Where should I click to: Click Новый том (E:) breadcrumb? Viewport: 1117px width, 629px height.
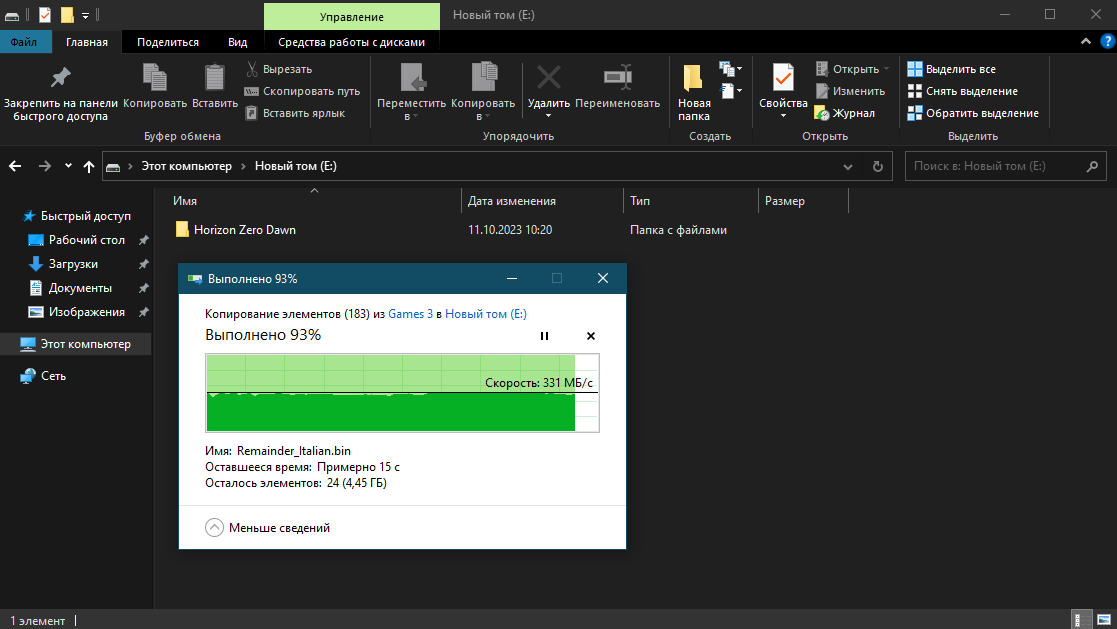point(296,166)
